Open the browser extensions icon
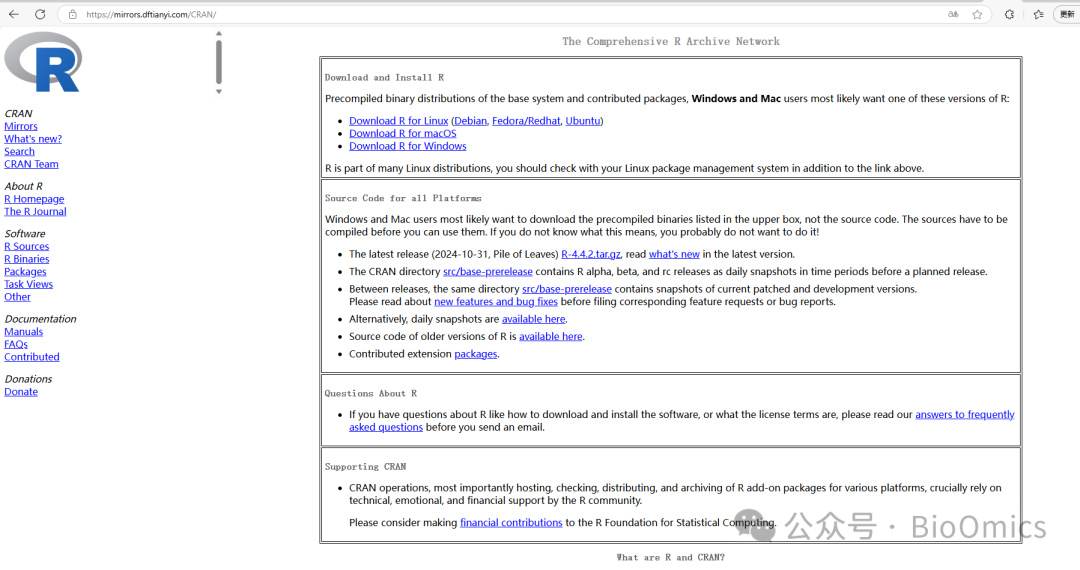This screenshot has height=570, width=1080. [1009, 14]
